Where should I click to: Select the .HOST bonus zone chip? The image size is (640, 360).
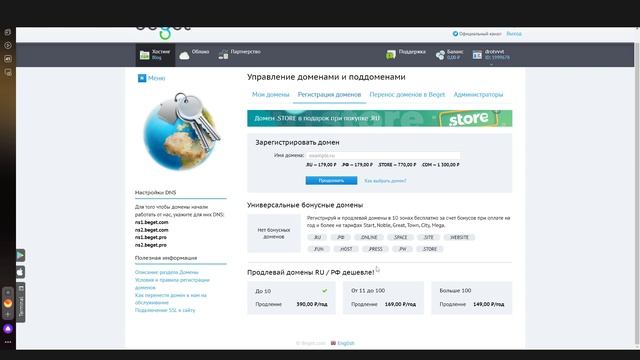(346, 249)
